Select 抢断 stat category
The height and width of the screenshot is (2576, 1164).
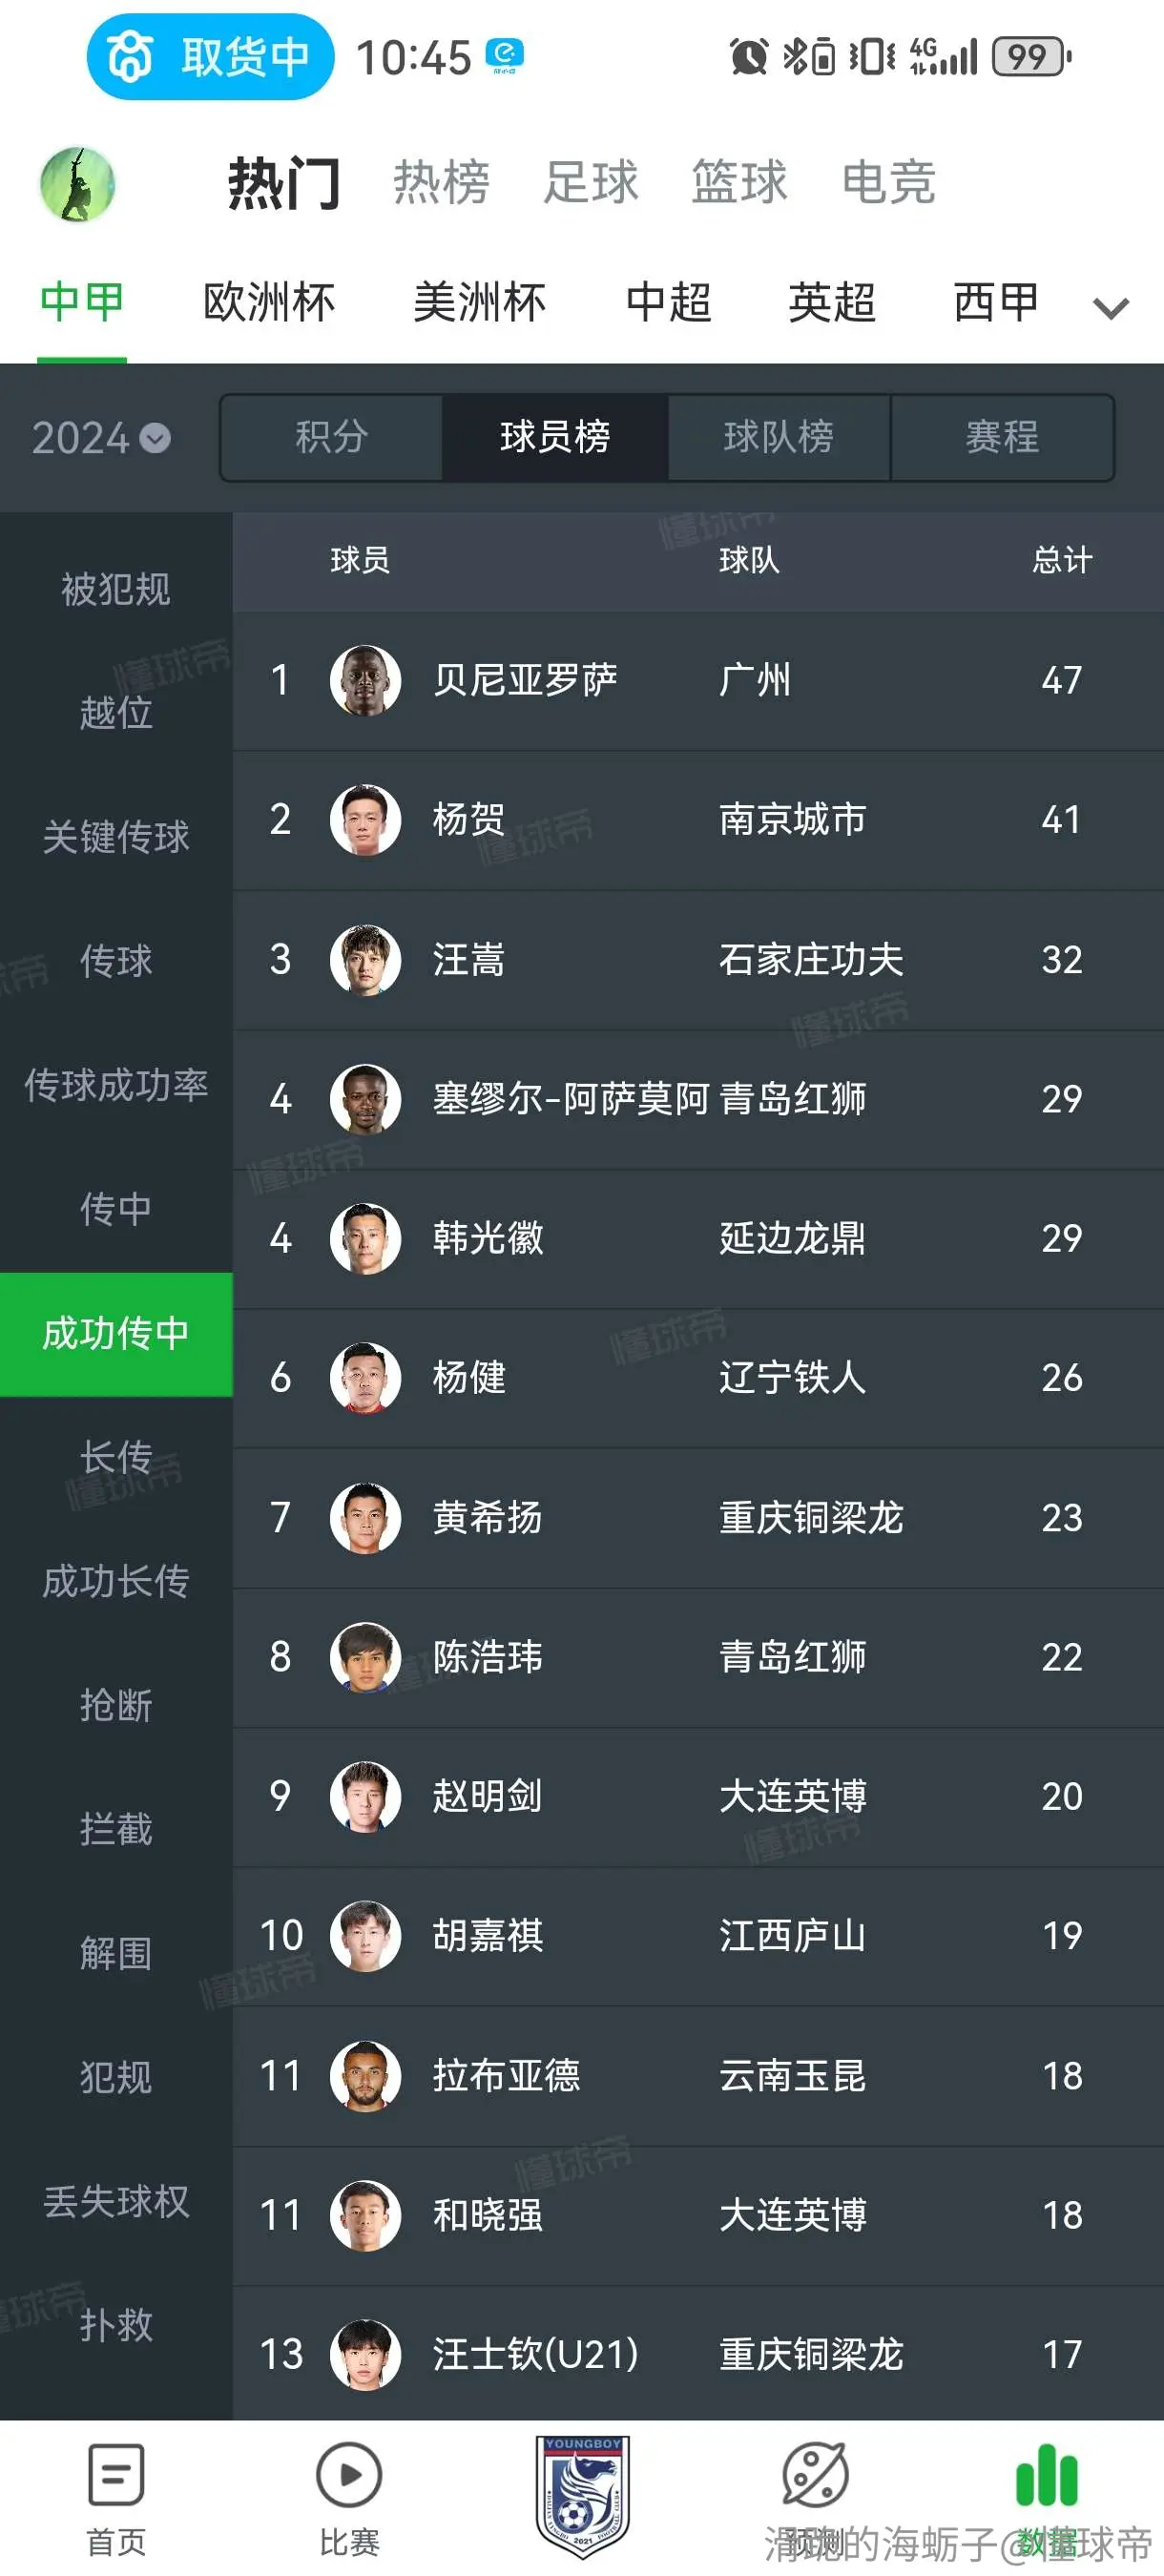coord(116,1705)
